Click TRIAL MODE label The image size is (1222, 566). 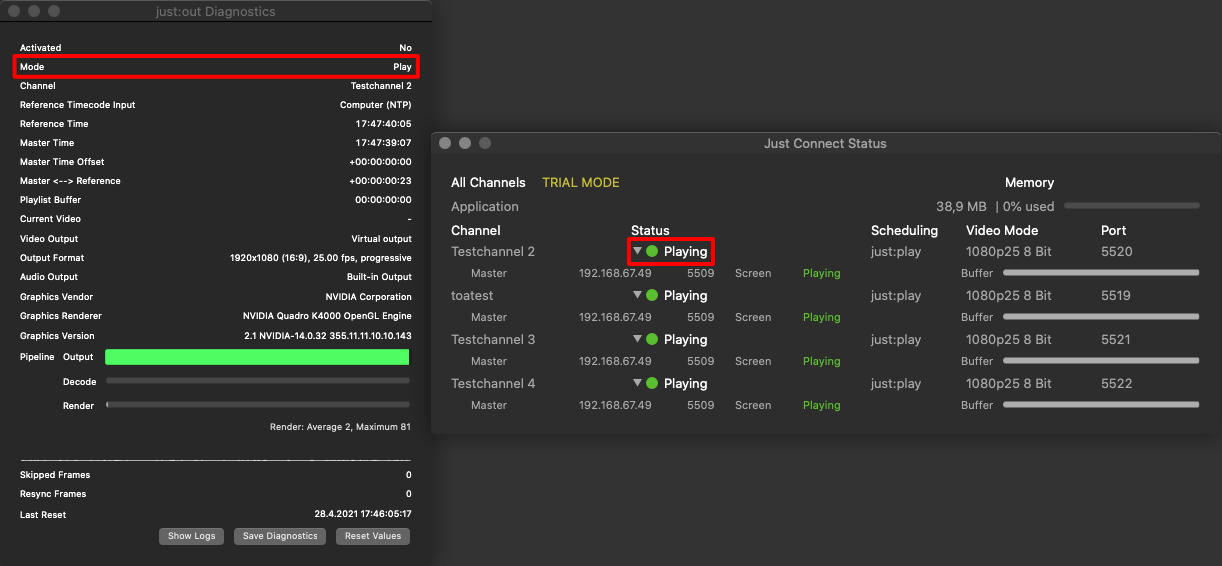[581, 183]
